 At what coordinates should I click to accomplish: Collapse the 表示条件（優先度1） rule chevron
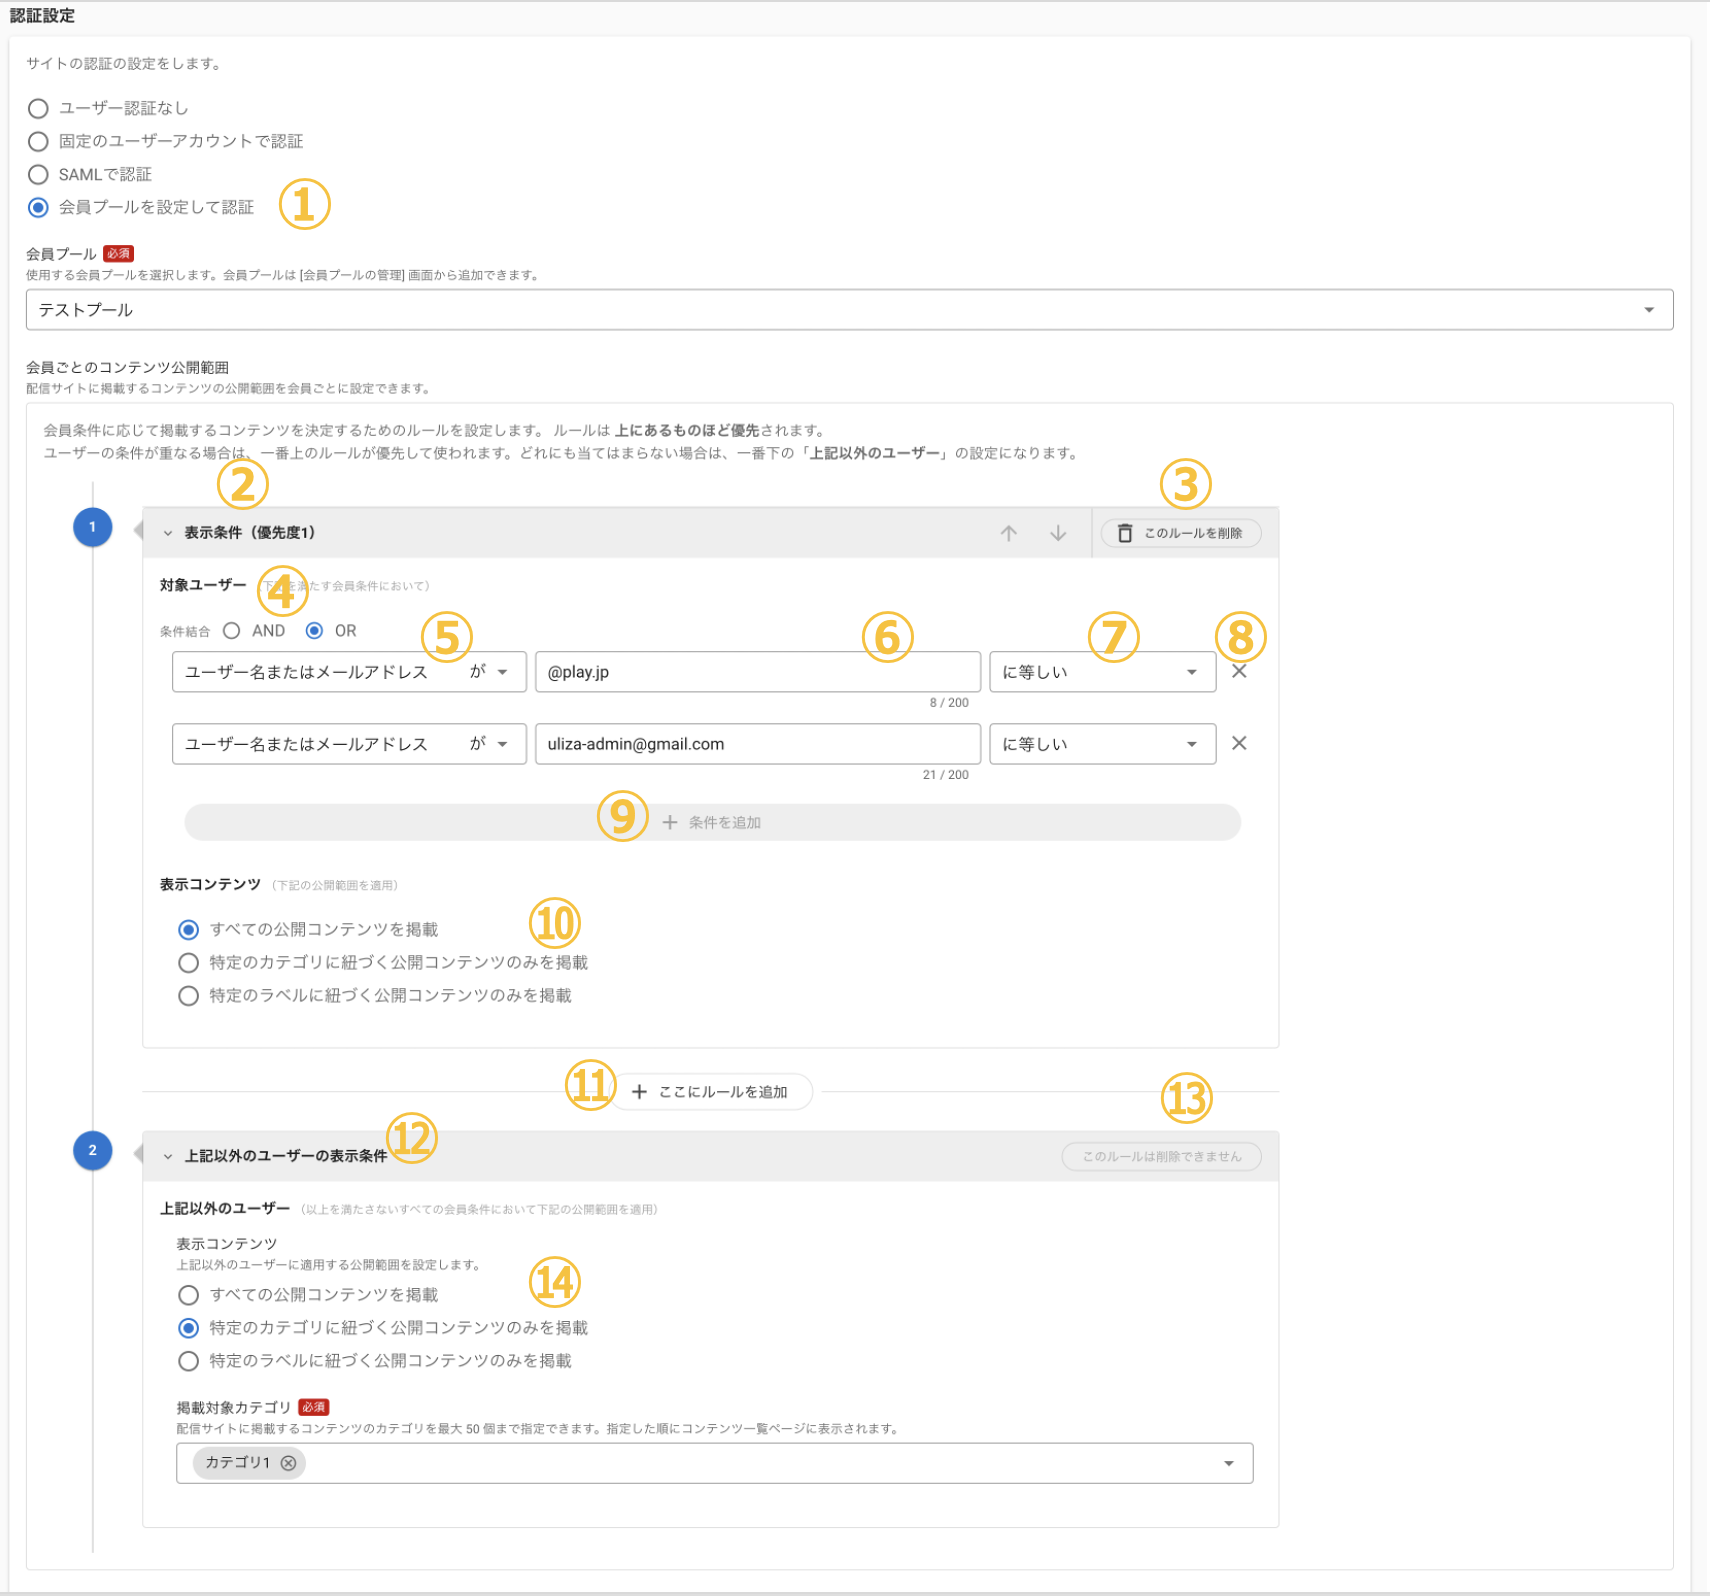pyautogui.click(x=168, y=533)
